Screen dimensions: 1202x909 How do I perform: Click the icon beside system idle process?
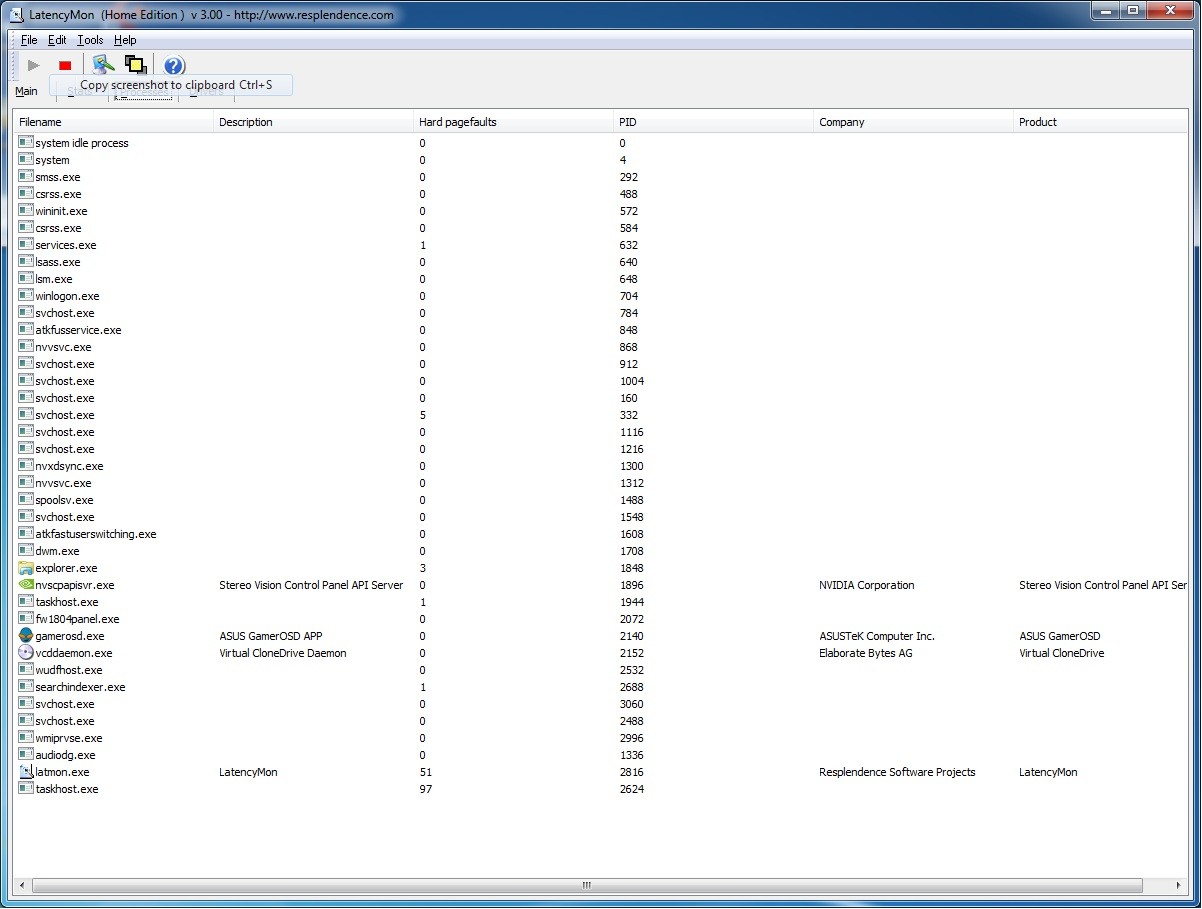[26, 143]
